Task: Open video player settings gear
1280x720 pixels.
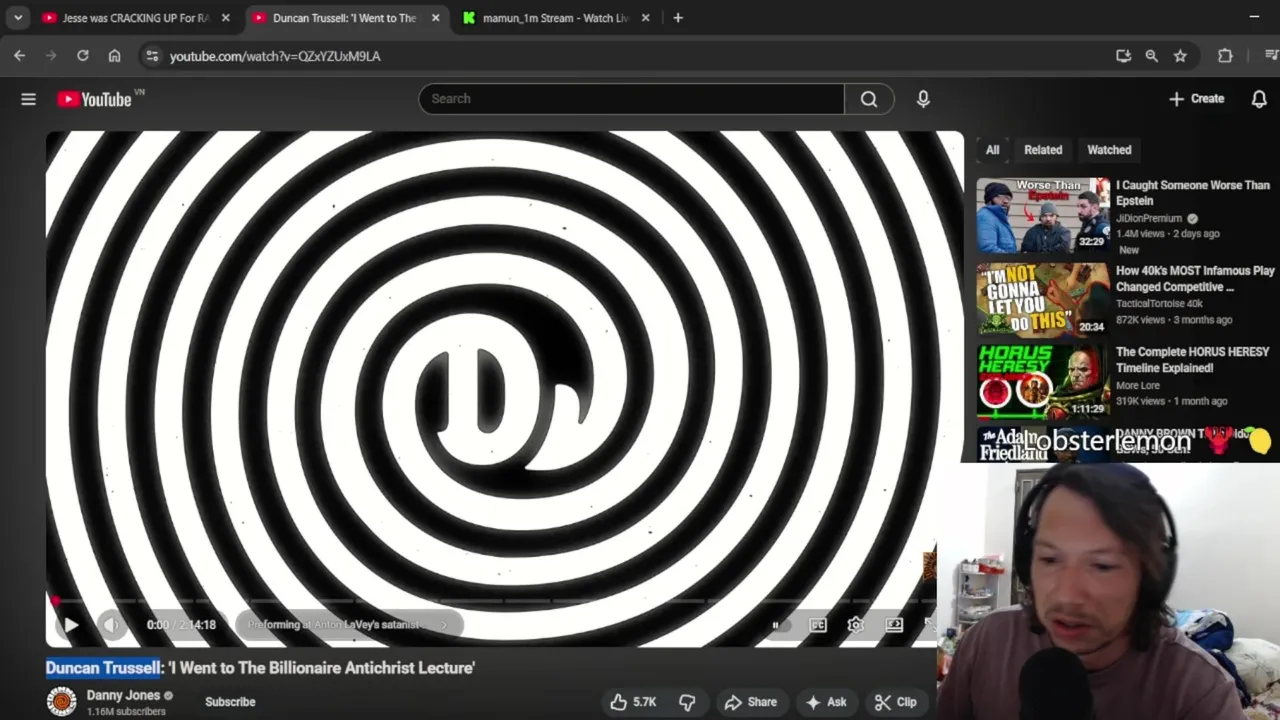Action: pyautogui.click(x=856, y=625)
